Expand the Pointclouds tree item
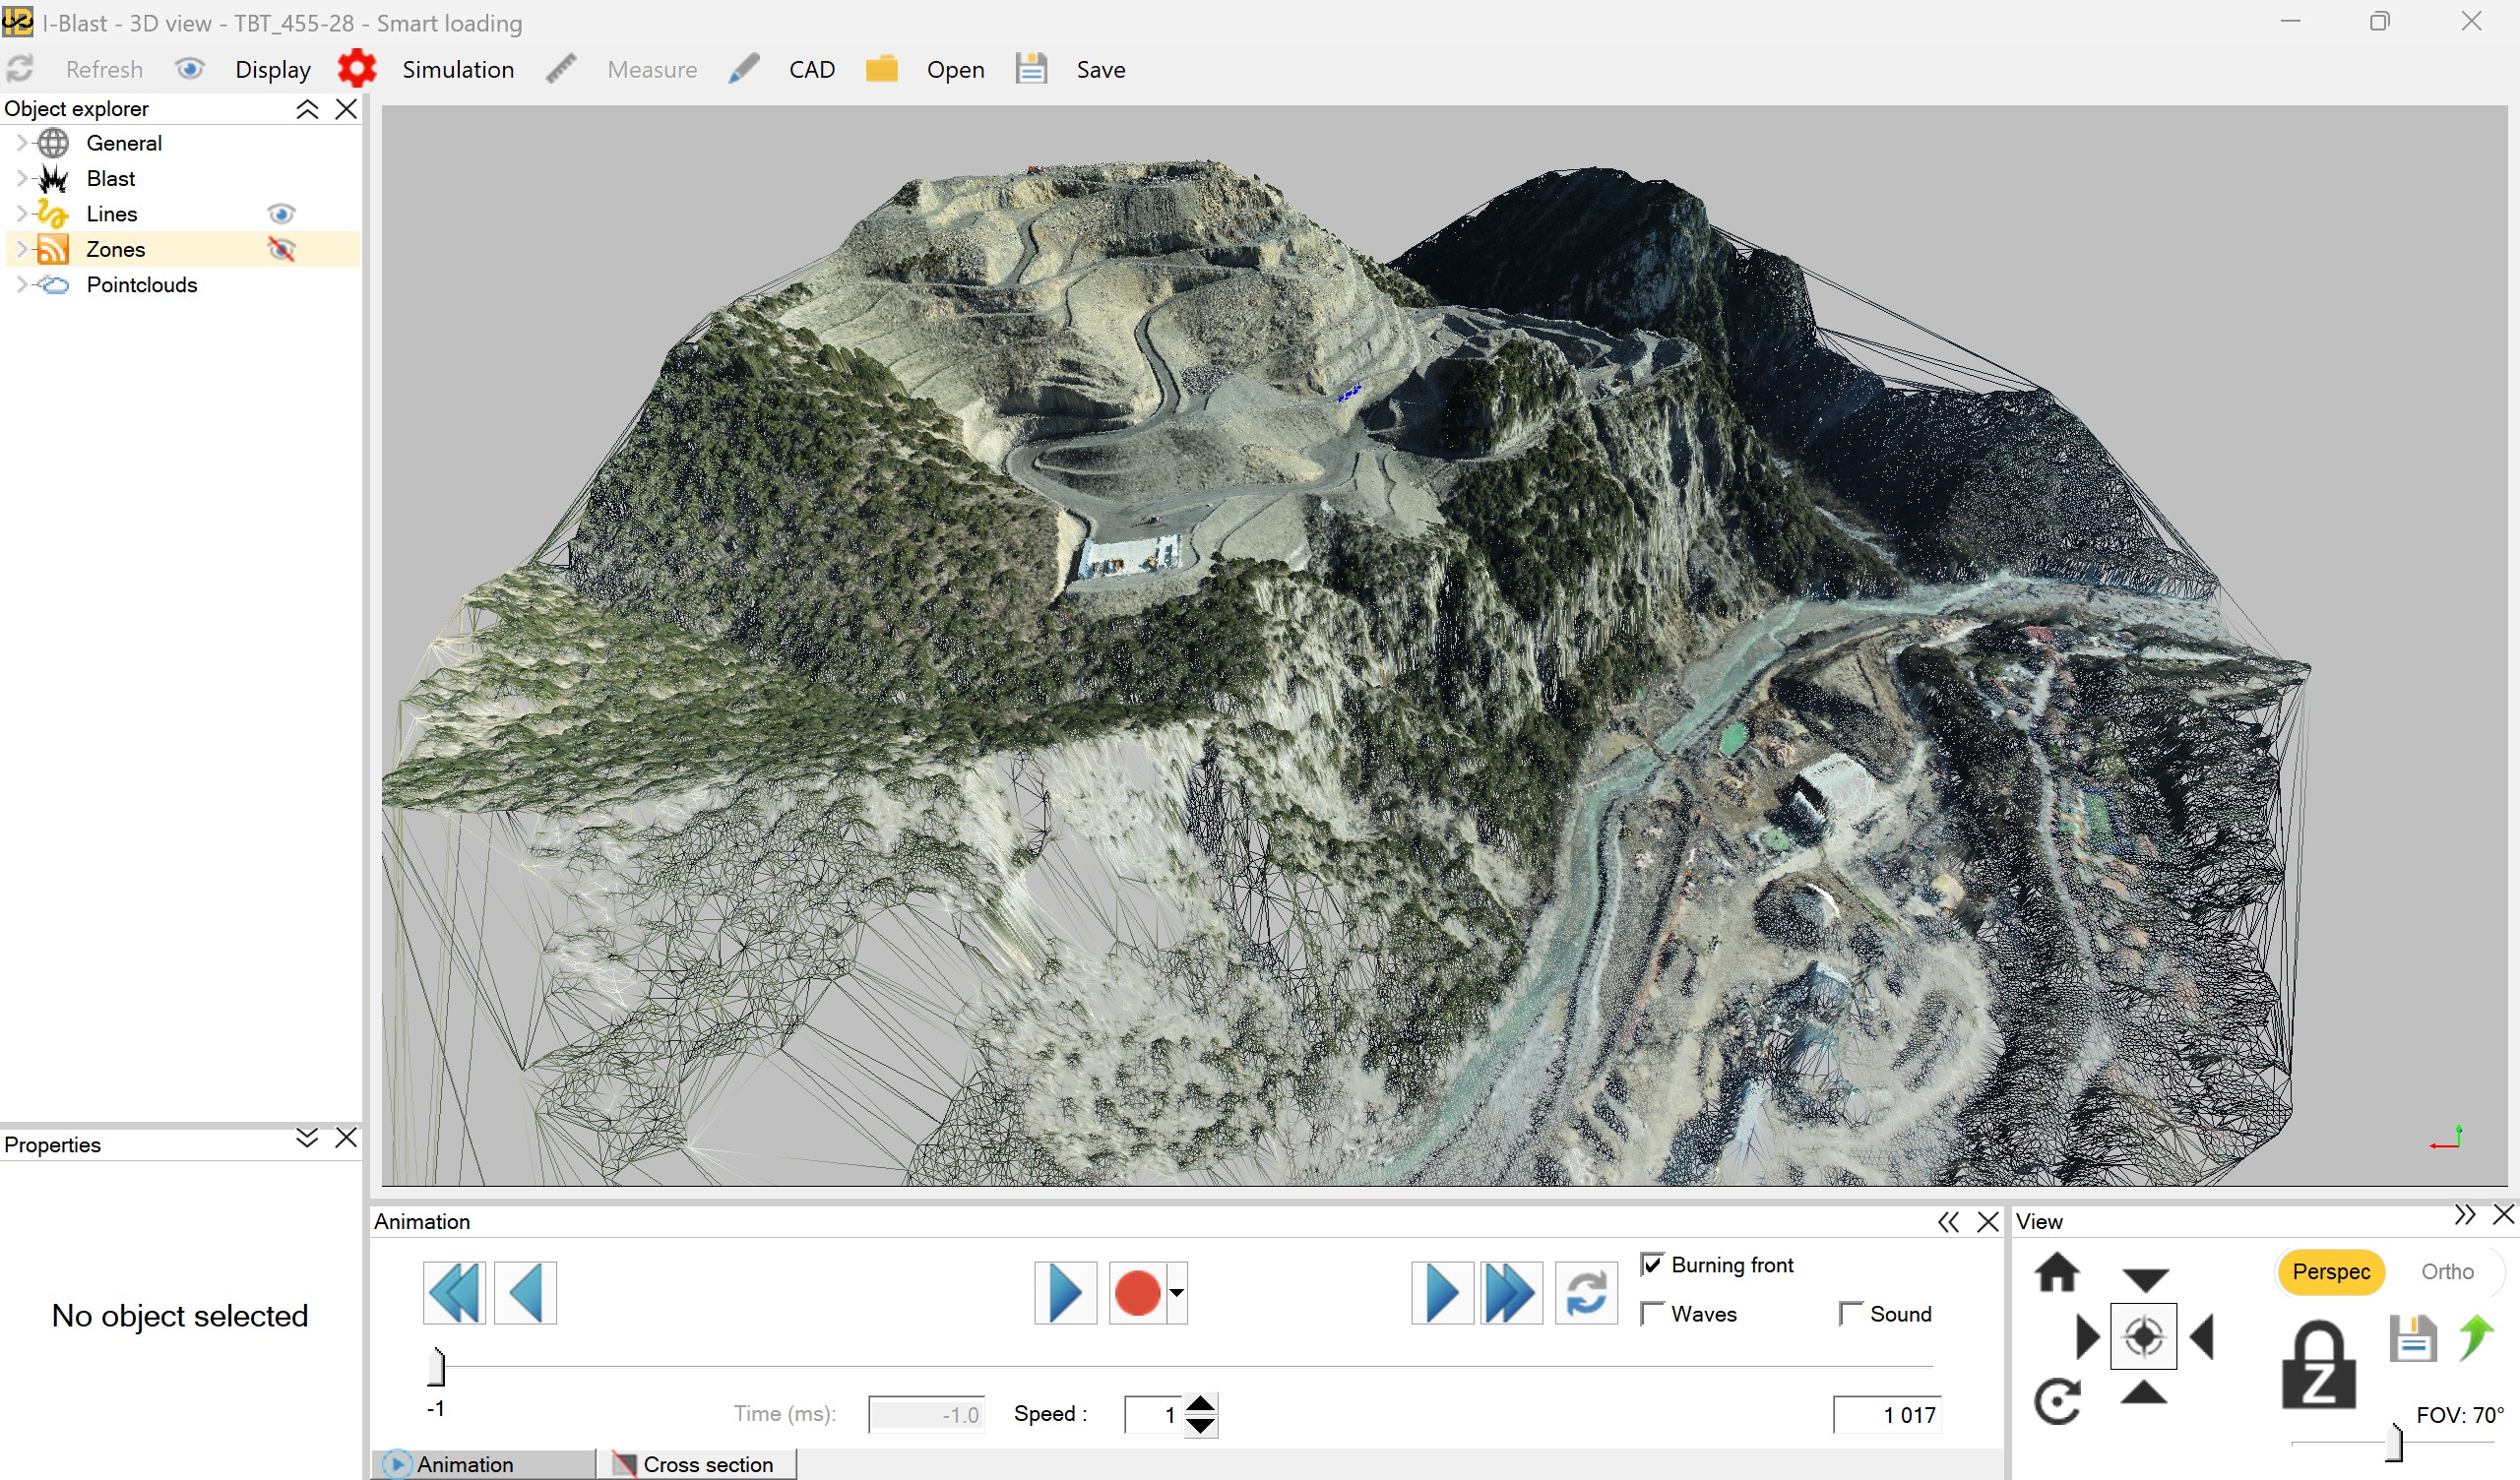This screenshot has height=1480, width=2520. (x=22, y=285)
